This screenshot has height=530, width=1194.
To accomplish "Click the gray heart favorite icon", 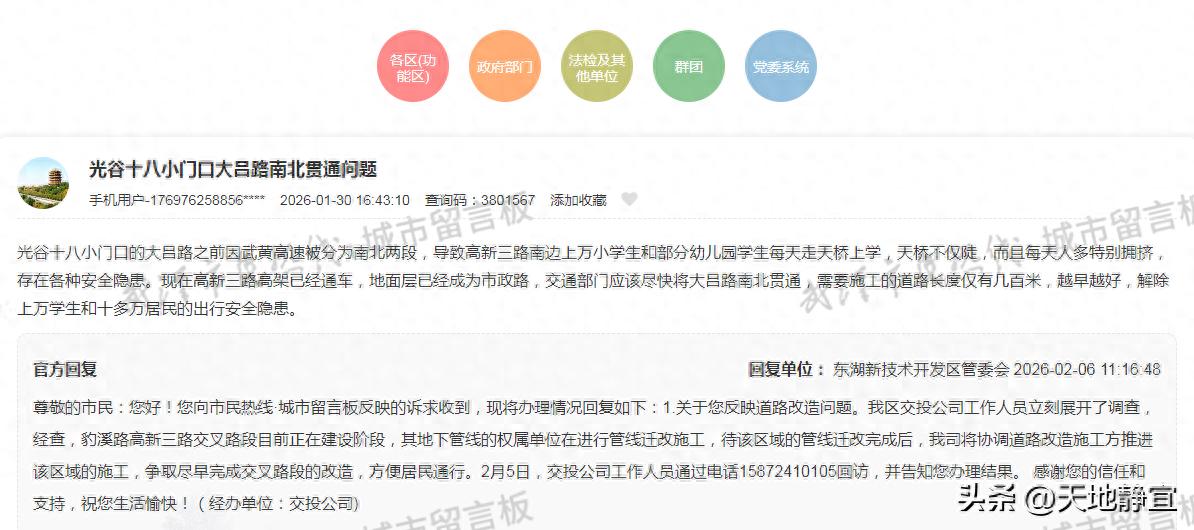I will click(629, 200).
